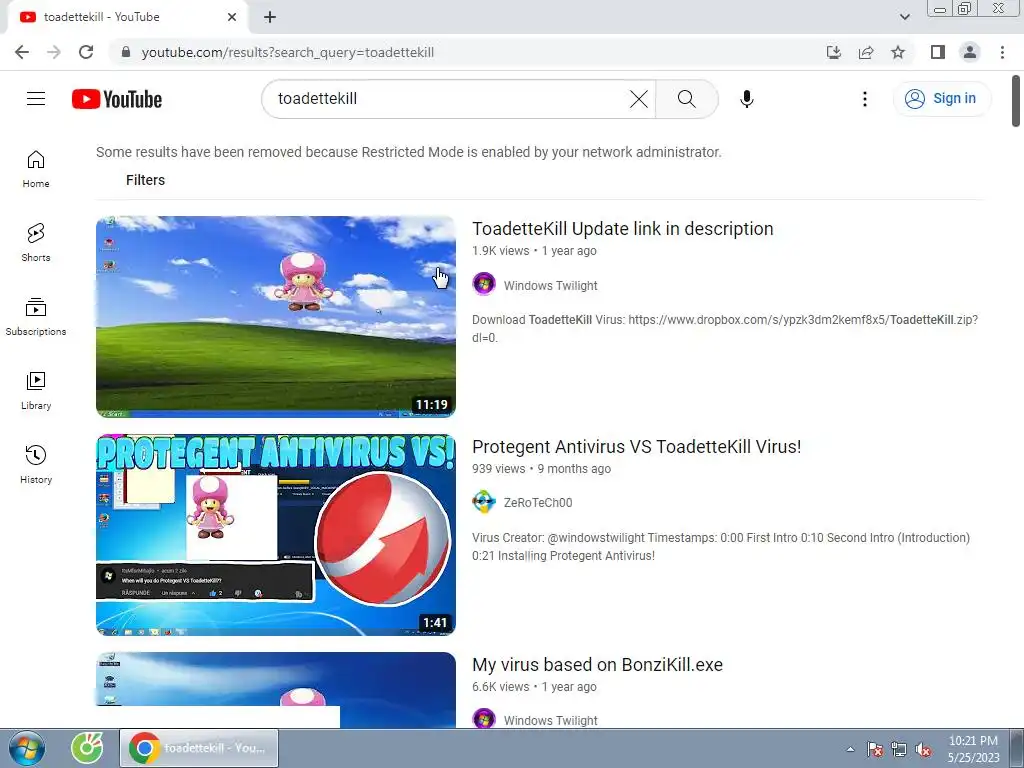Open the Windows Start button
This screenshot has width=1024, height=768.
[27, 748]
